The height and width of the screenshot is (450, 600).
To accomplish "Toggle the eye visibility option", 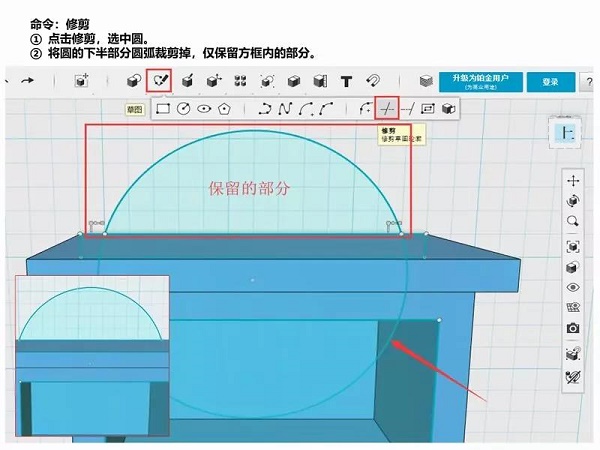I will [x=573, y=287].
